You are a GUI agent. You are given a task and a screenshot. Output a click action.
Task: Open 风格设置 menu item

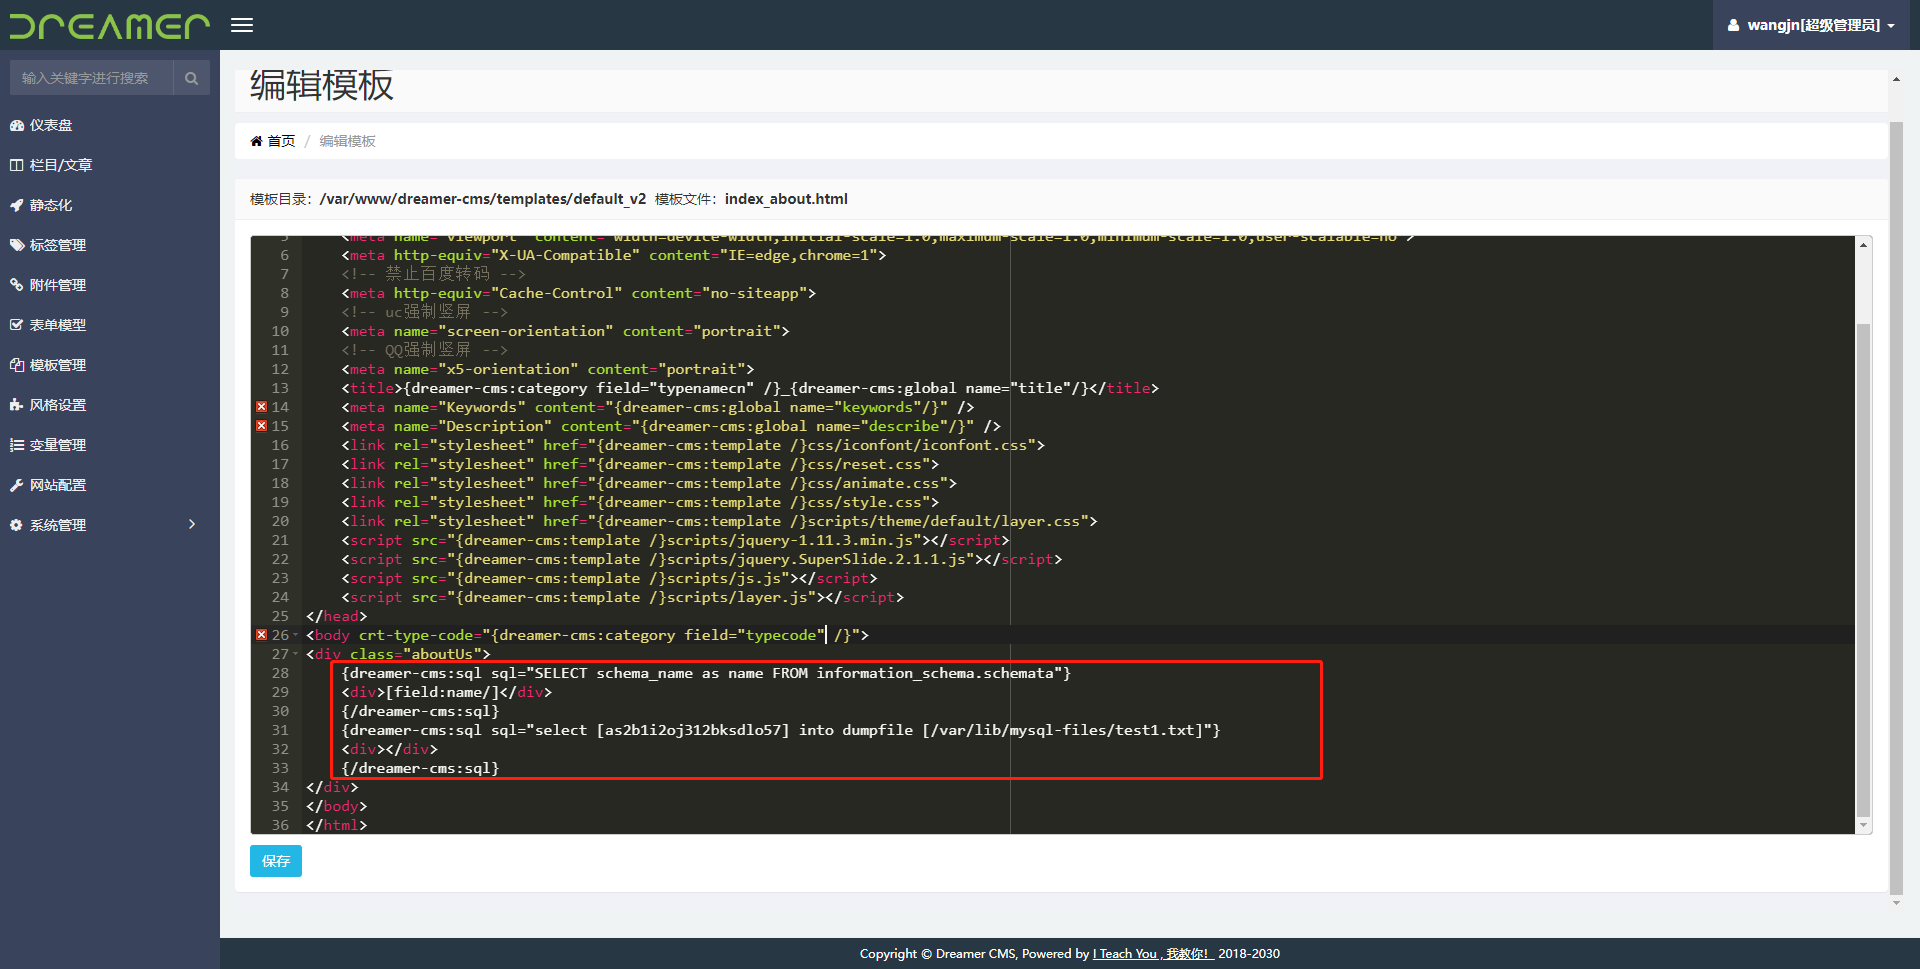coord(110,405)
